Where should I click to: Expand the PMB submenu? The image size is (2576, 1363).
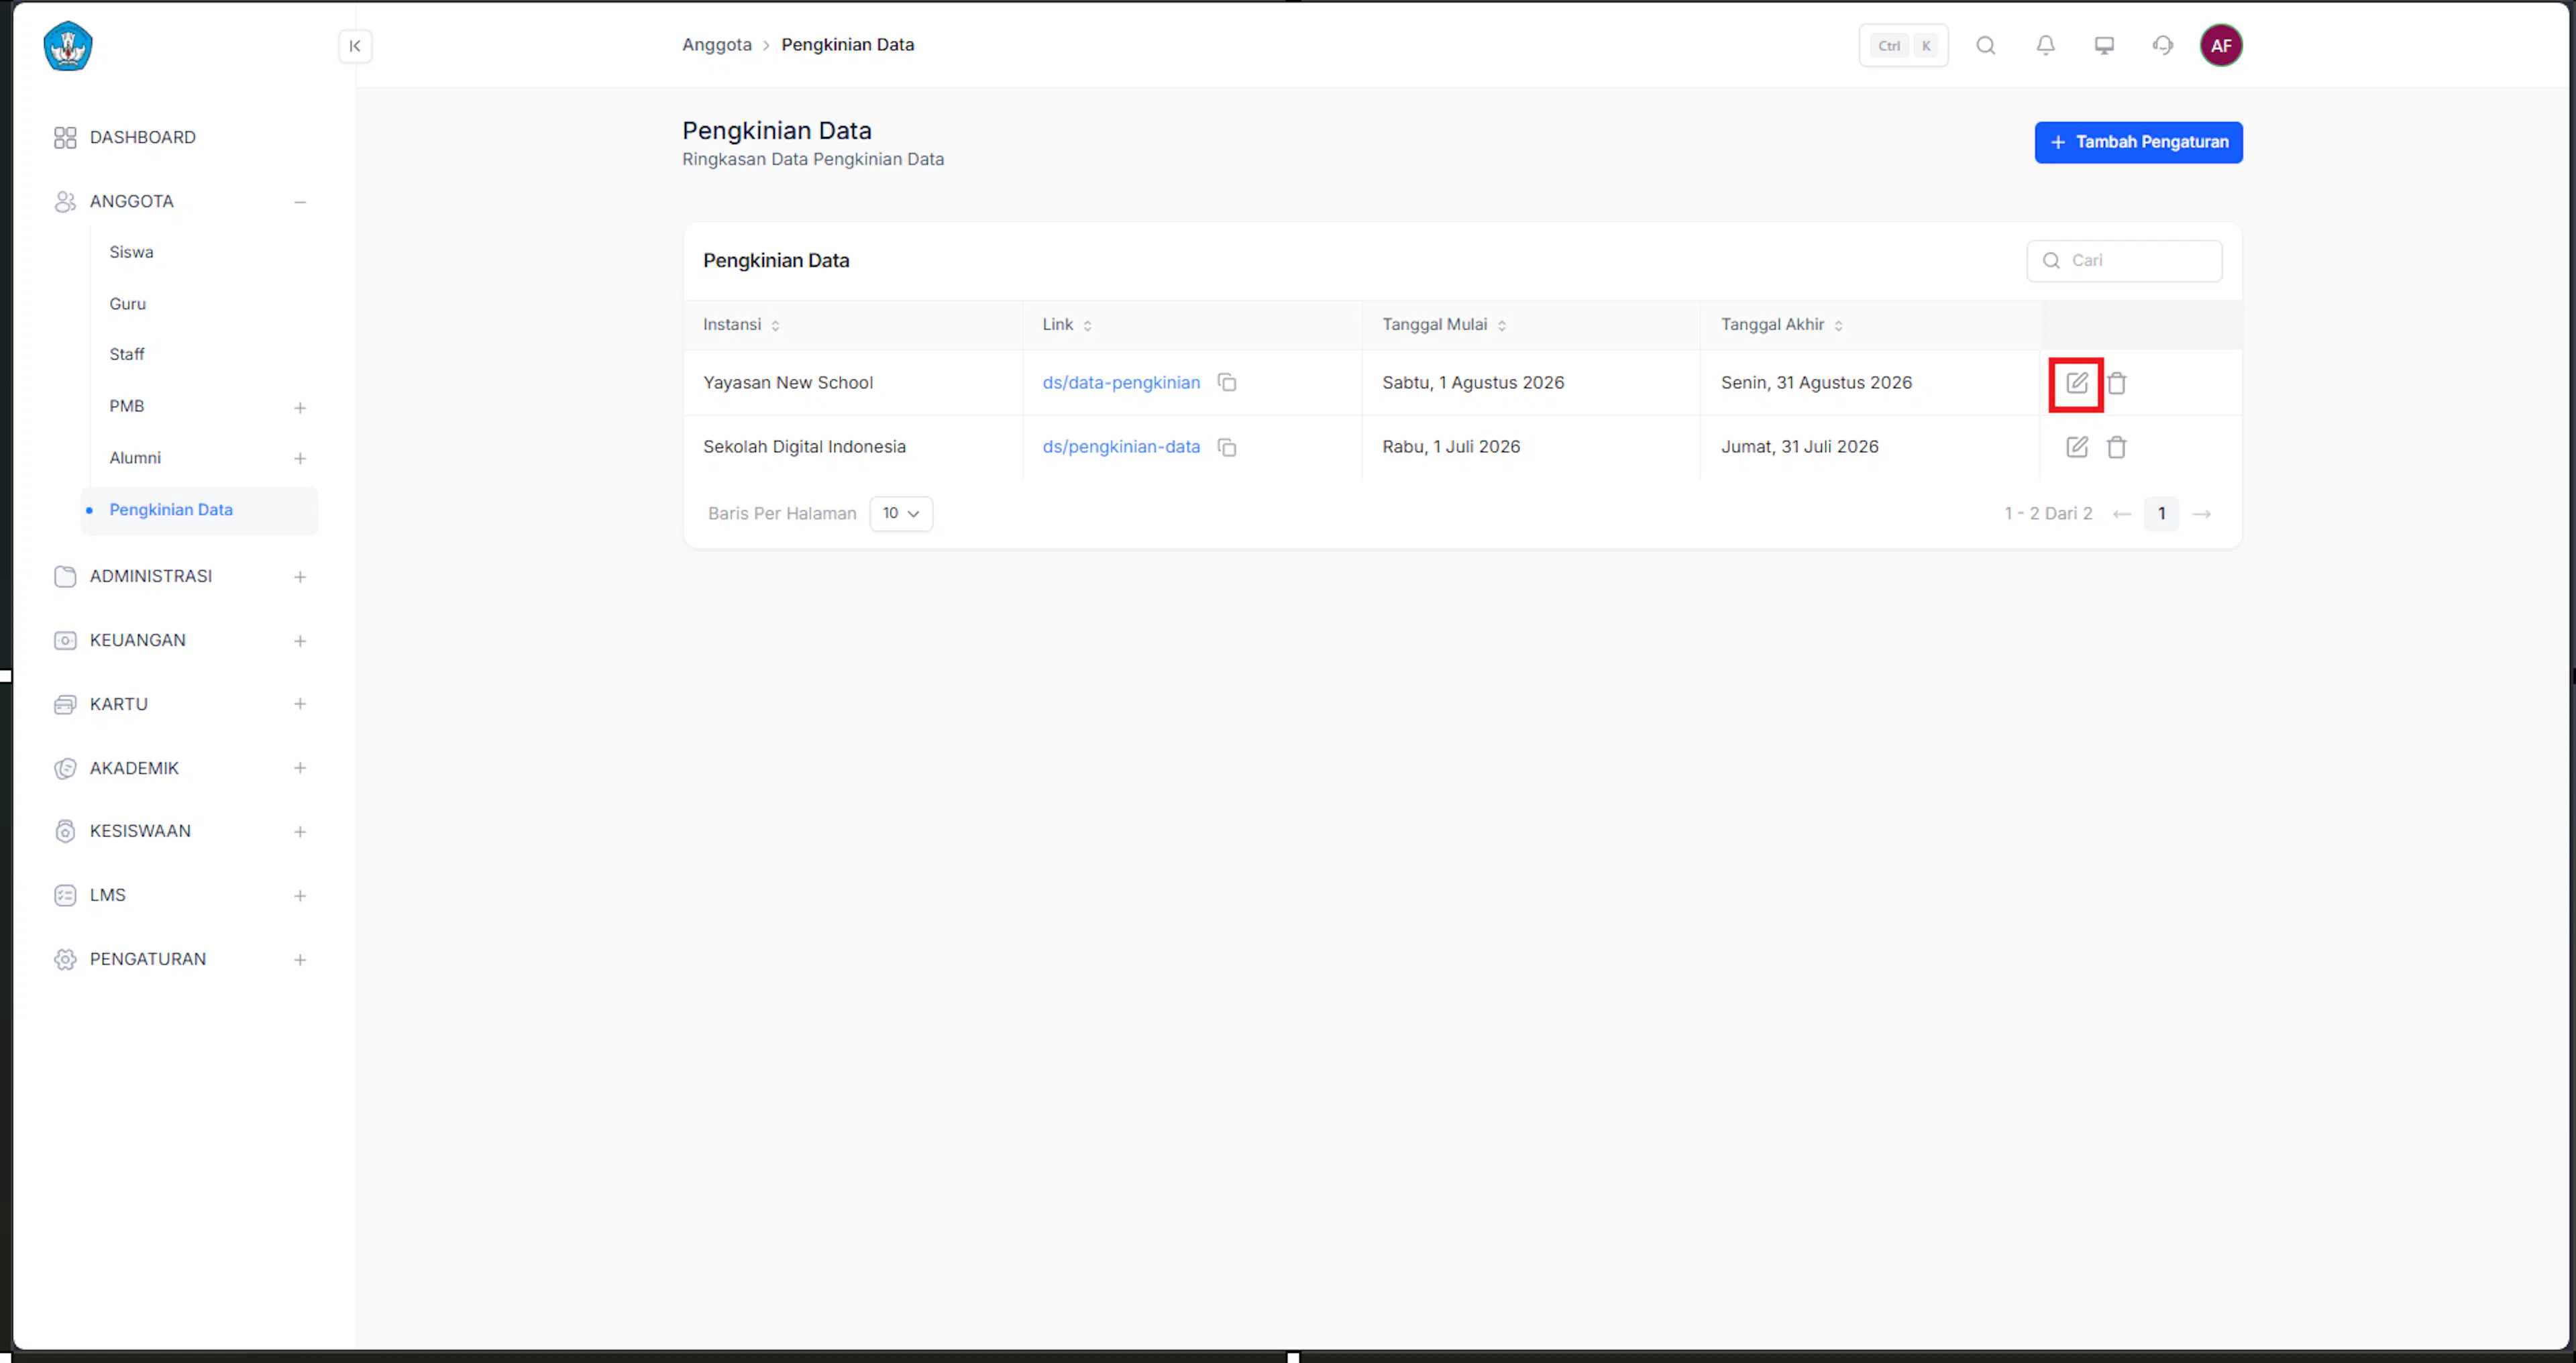click(300, 408)
